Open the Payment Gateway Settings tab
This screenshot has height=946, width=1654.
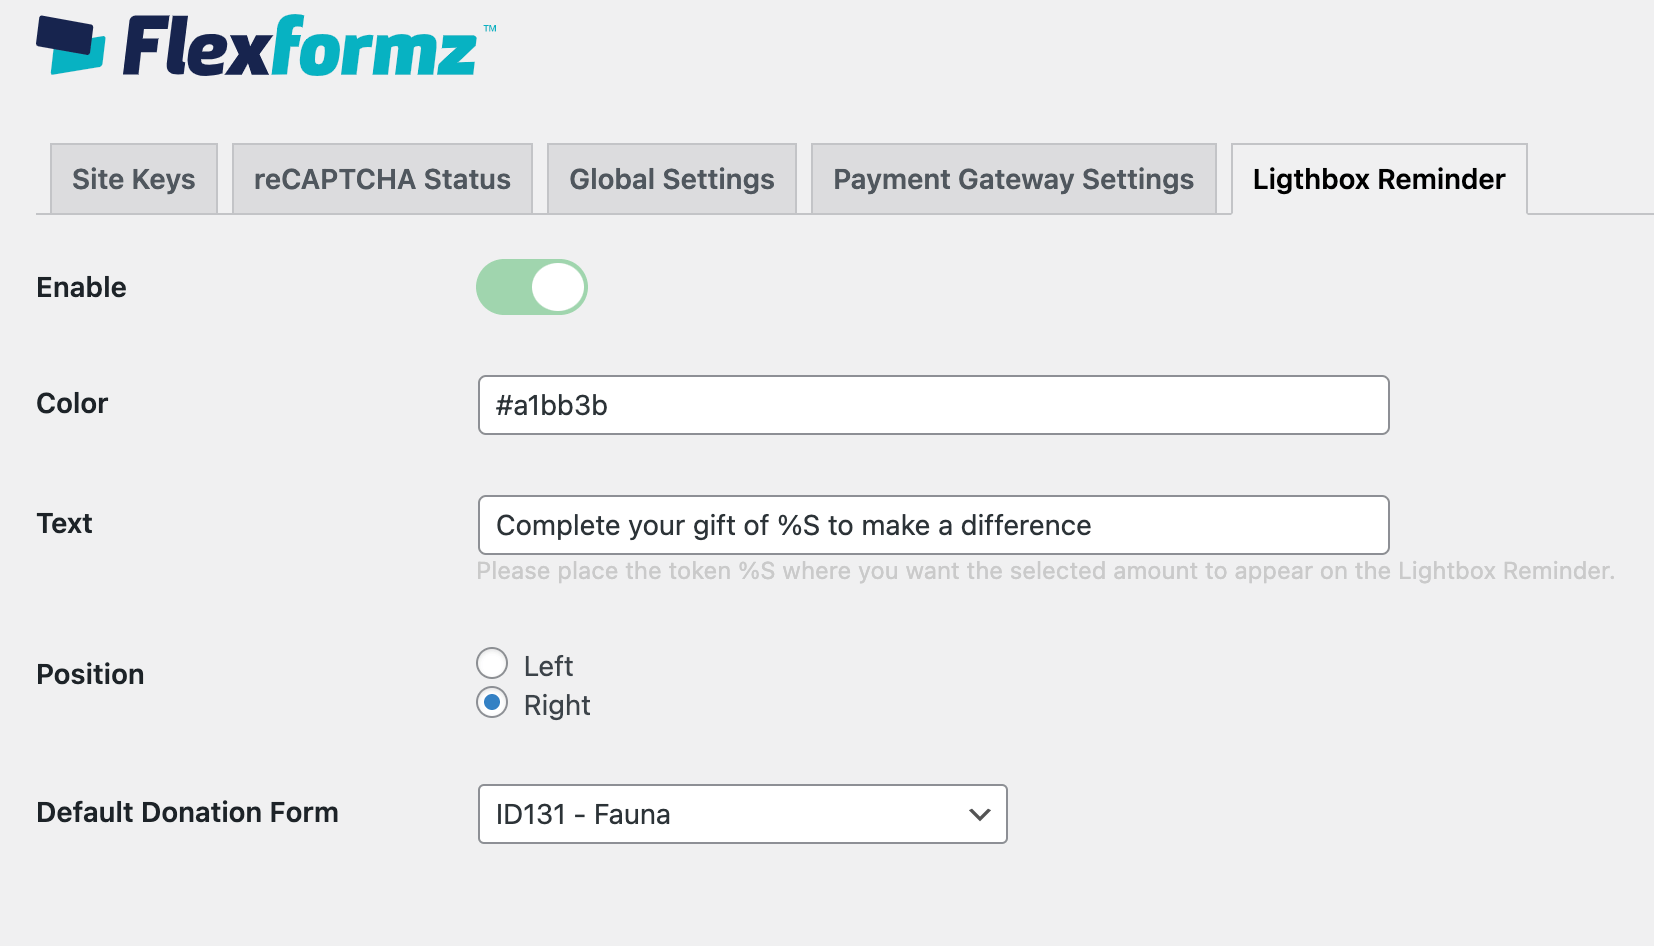[x=1012, y=179]
